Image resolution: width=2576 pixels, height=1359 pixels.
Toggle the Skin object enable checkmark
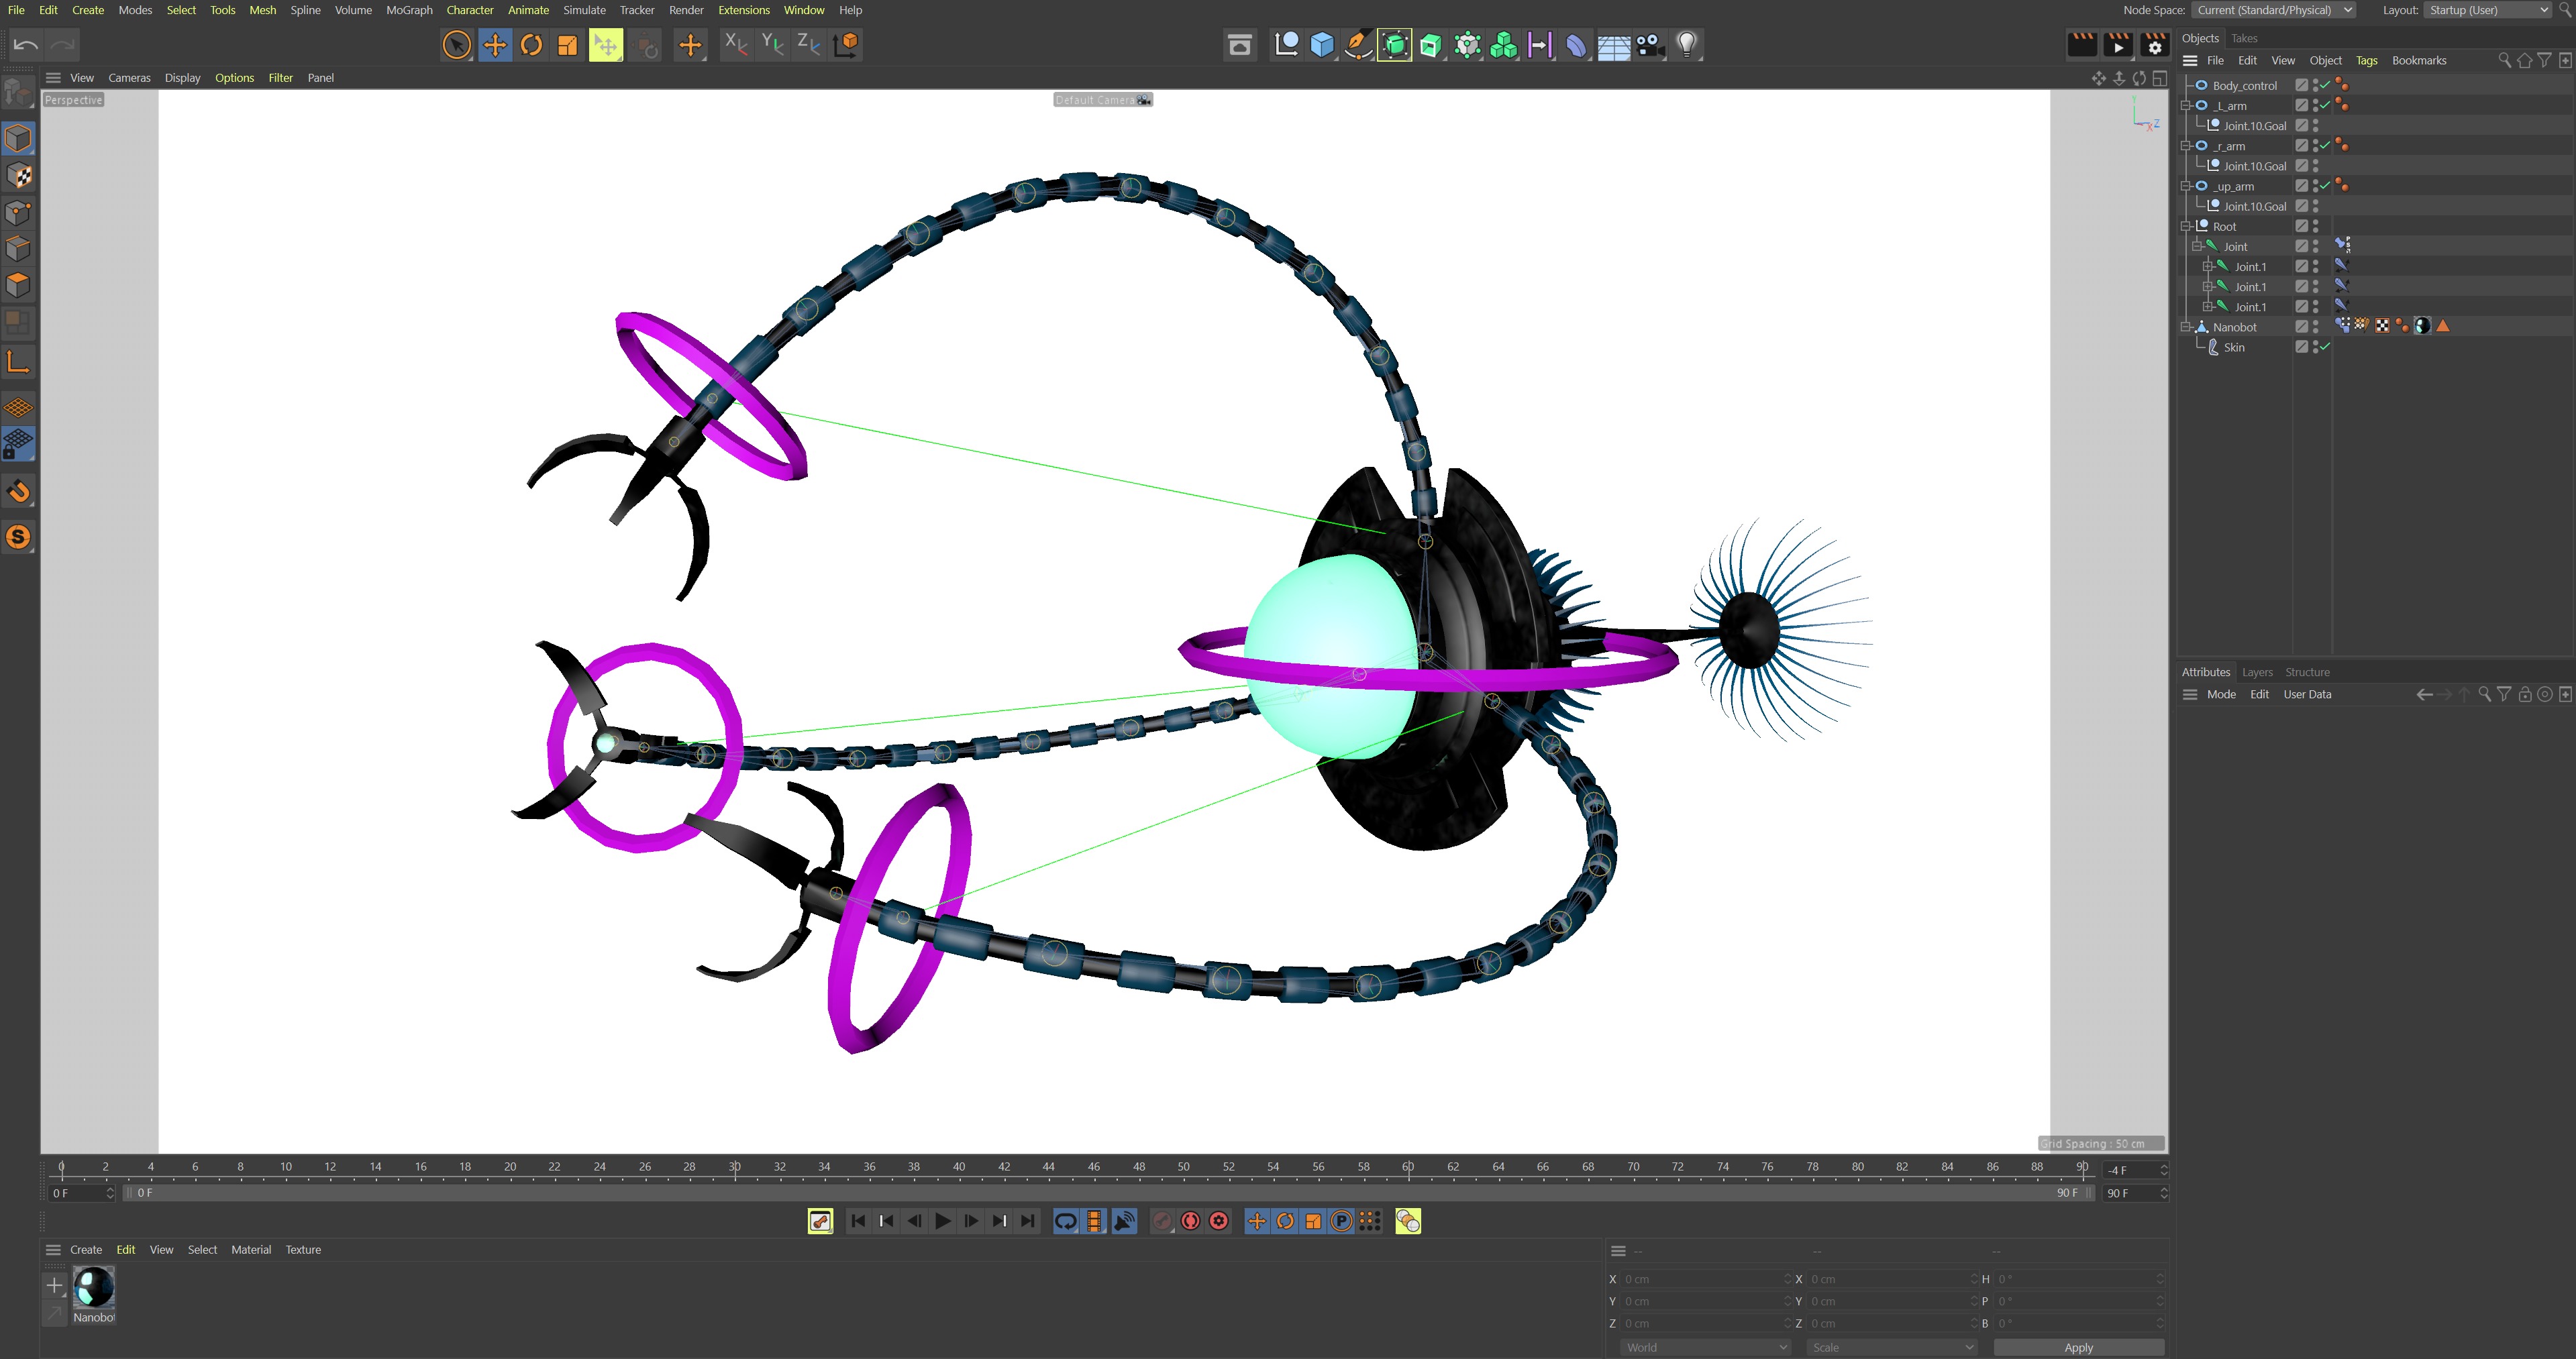tap(2326, 347)
